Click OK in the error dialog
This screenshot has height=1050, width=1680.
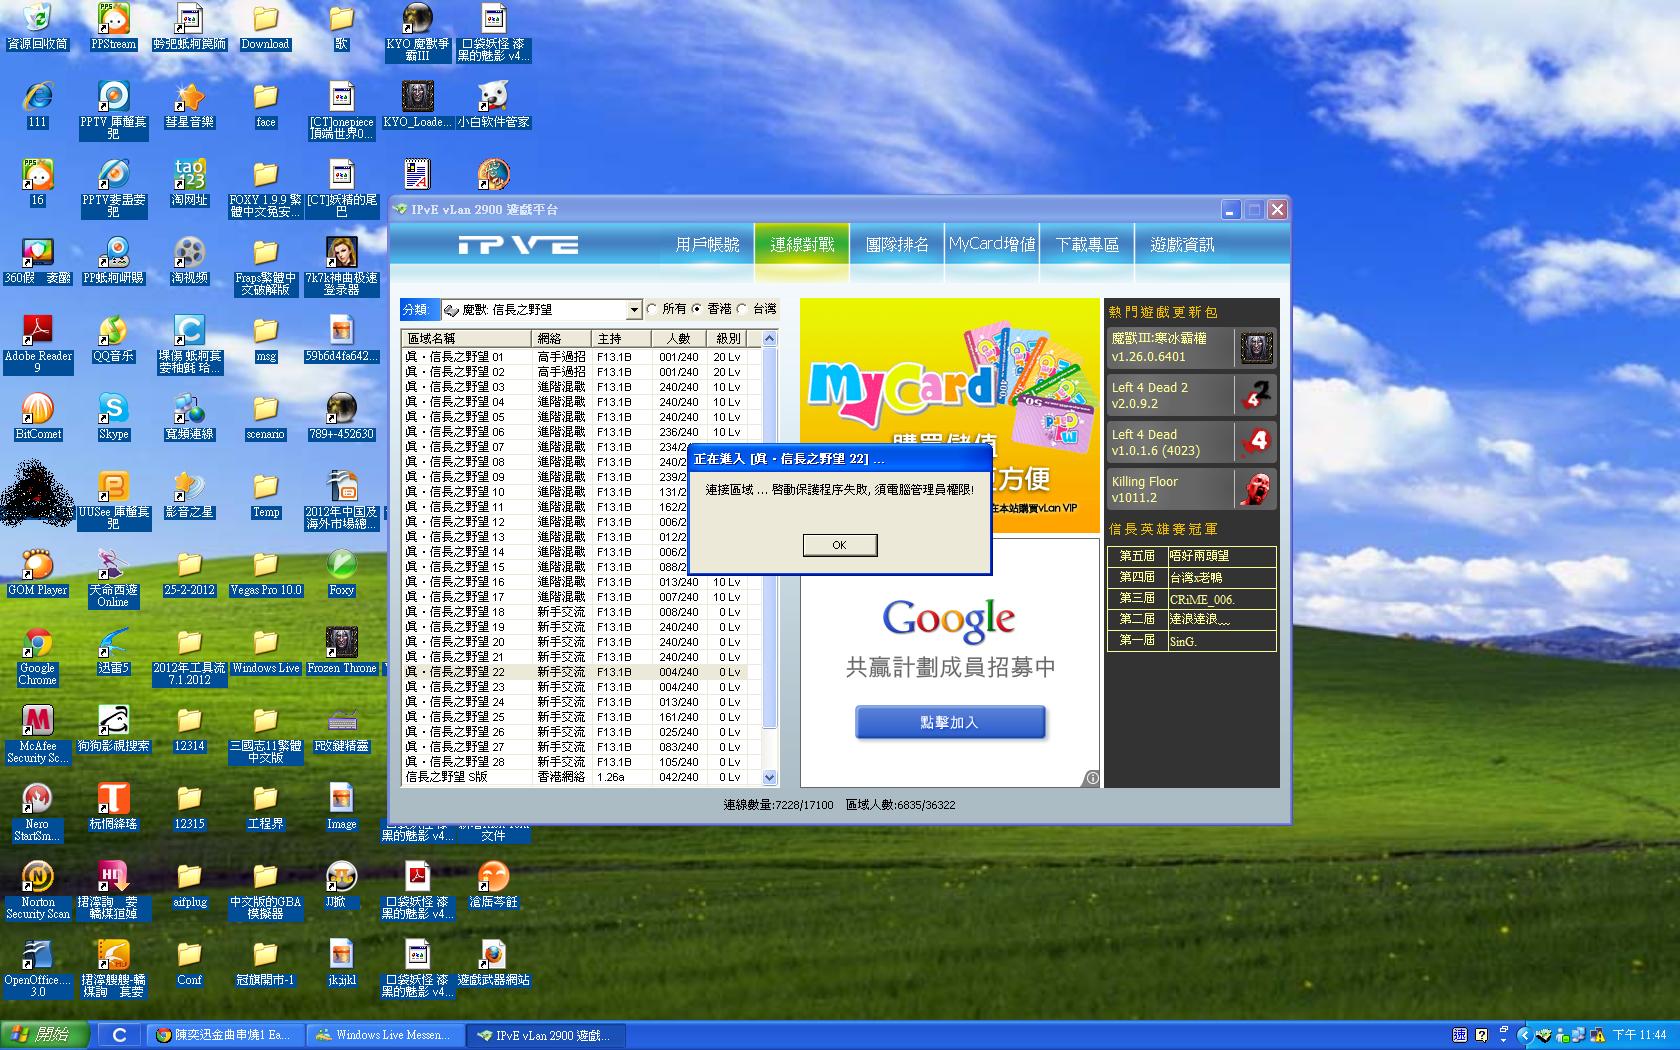tap(839, 545)
